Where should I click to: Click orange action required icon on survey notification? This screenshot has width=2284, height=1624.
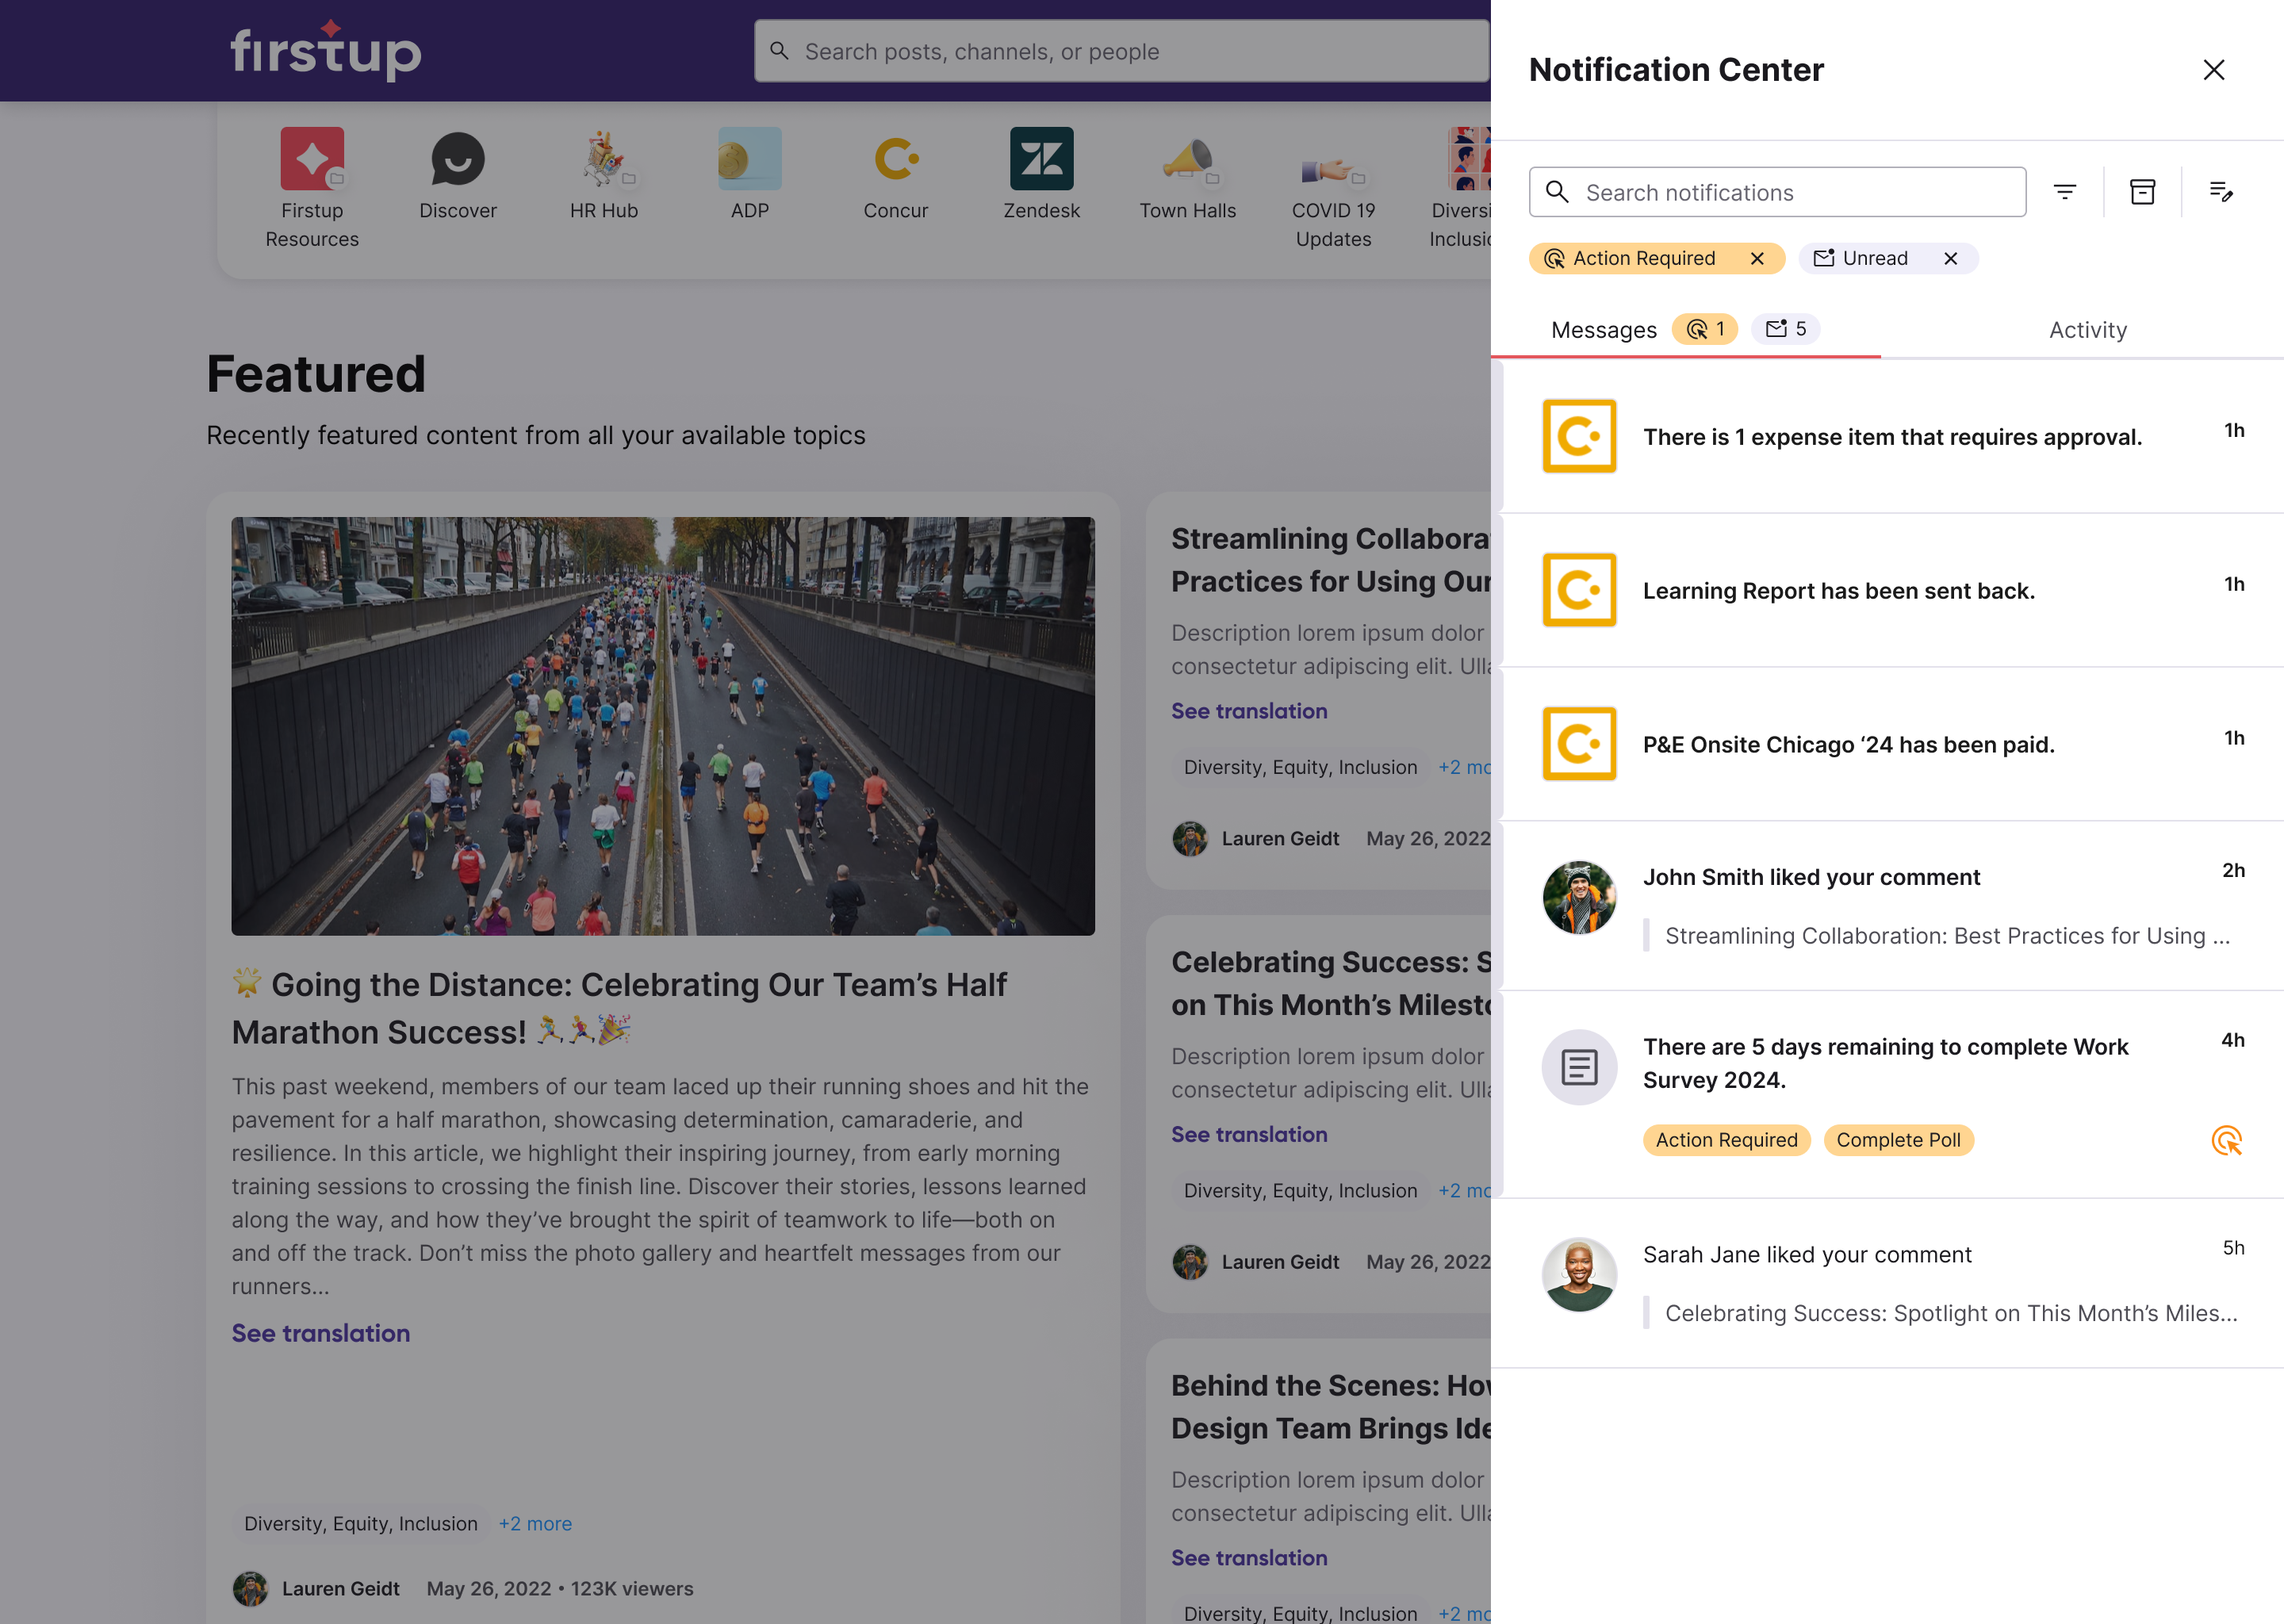pyautogui.click(x=2226, y=1140)
